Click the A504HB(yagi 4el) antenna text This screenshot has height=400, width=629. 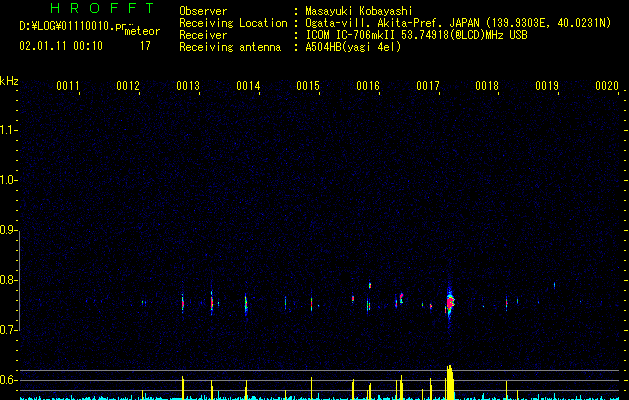tap(353, 47)
